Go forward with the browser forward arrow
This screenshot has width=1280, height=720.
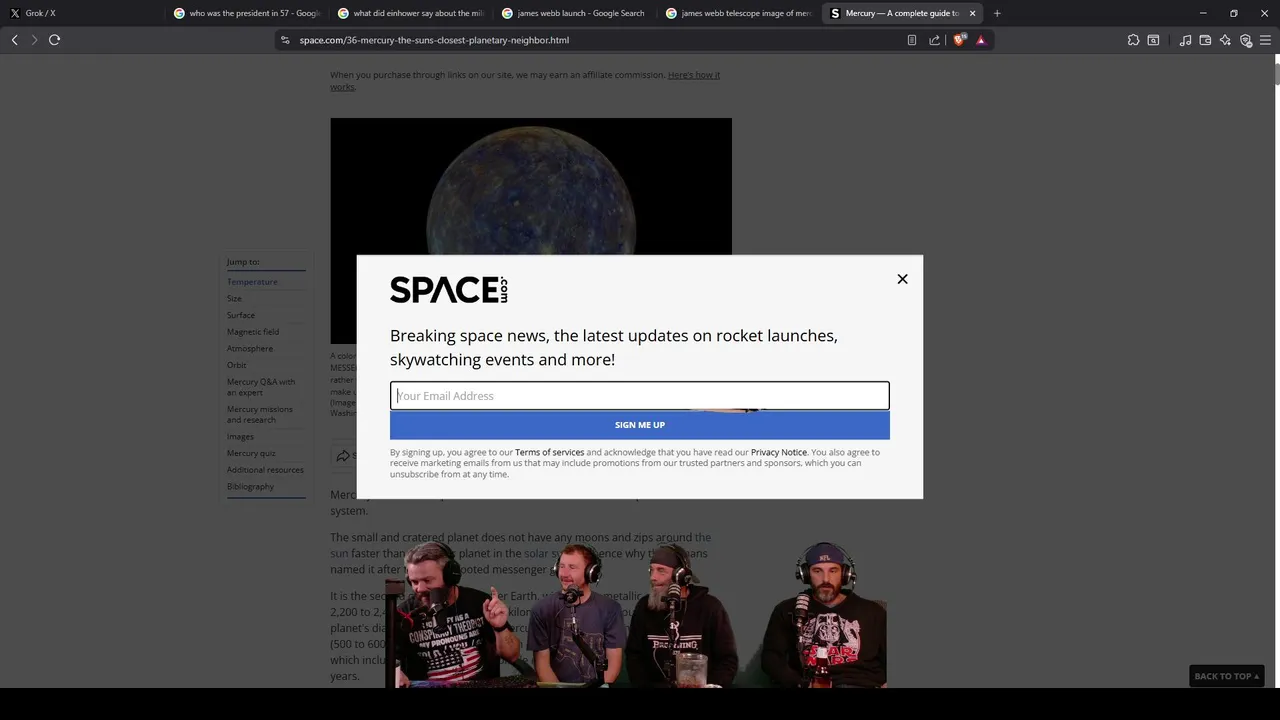coord(34,40)
